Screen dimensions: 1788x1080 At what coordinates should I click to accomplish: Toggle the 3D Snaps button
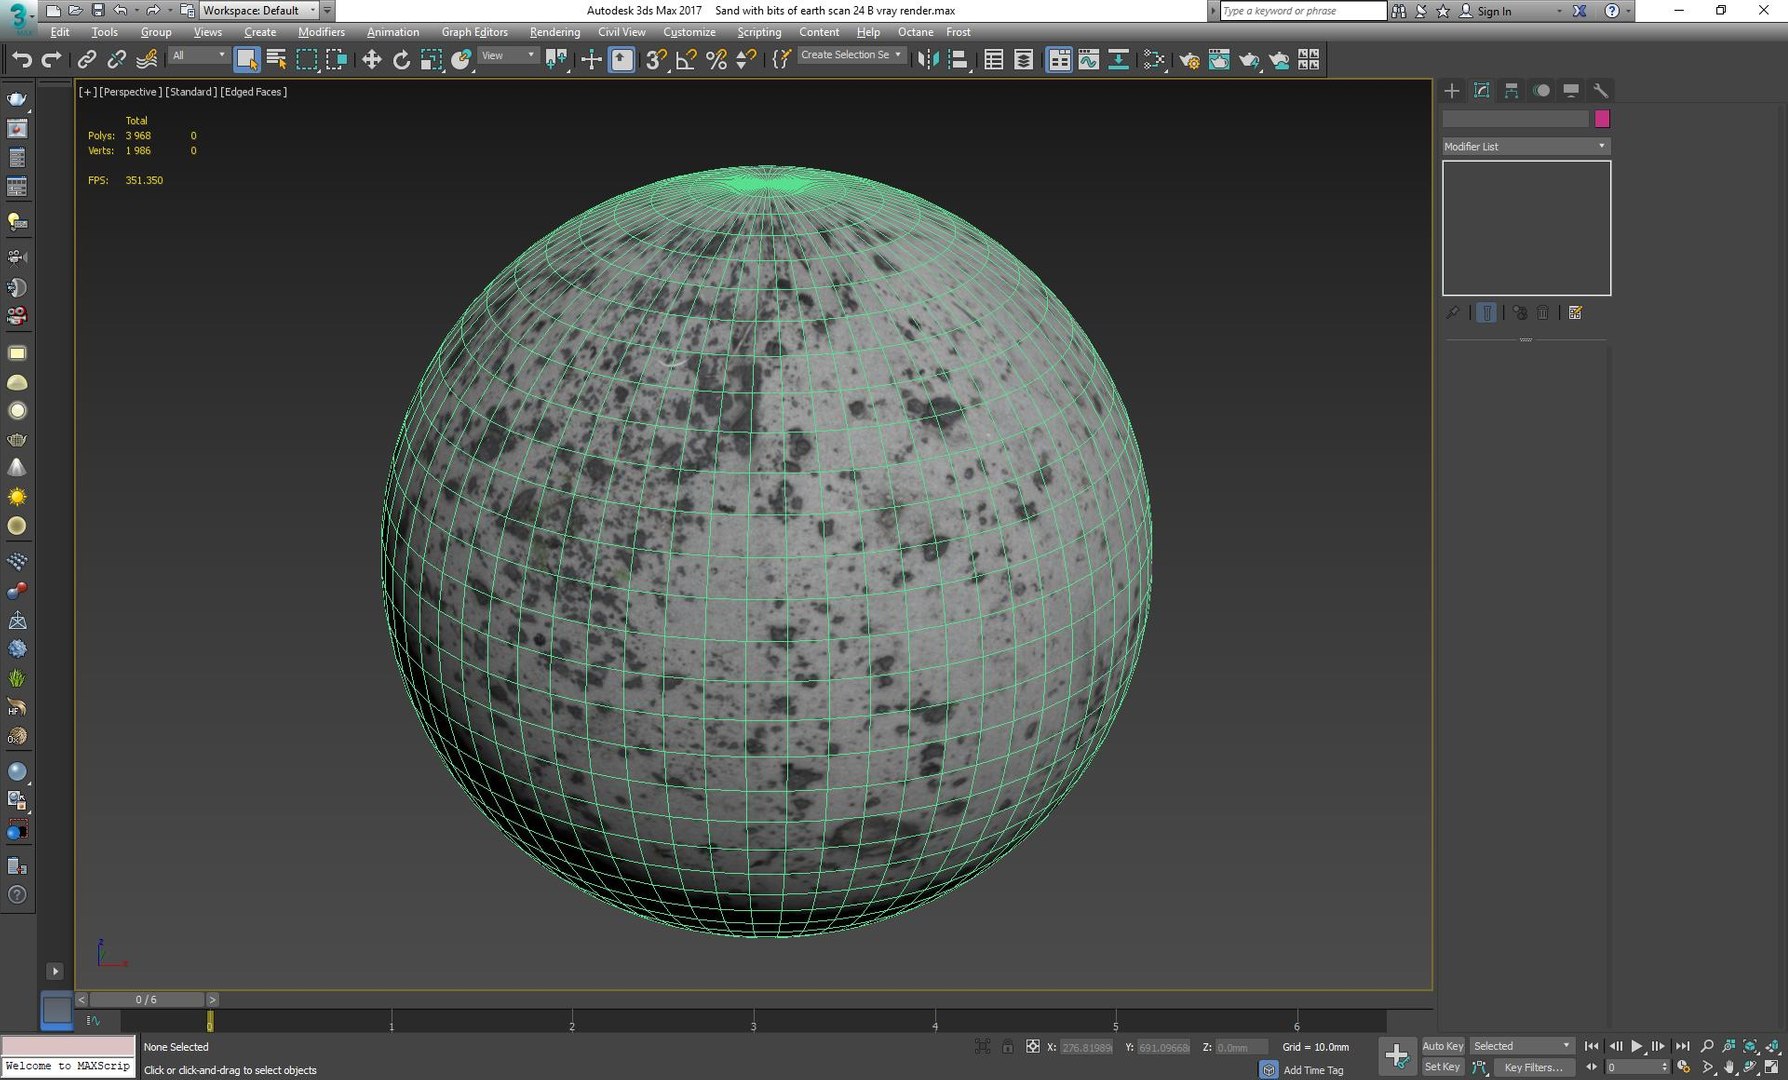tap(656, 60)
